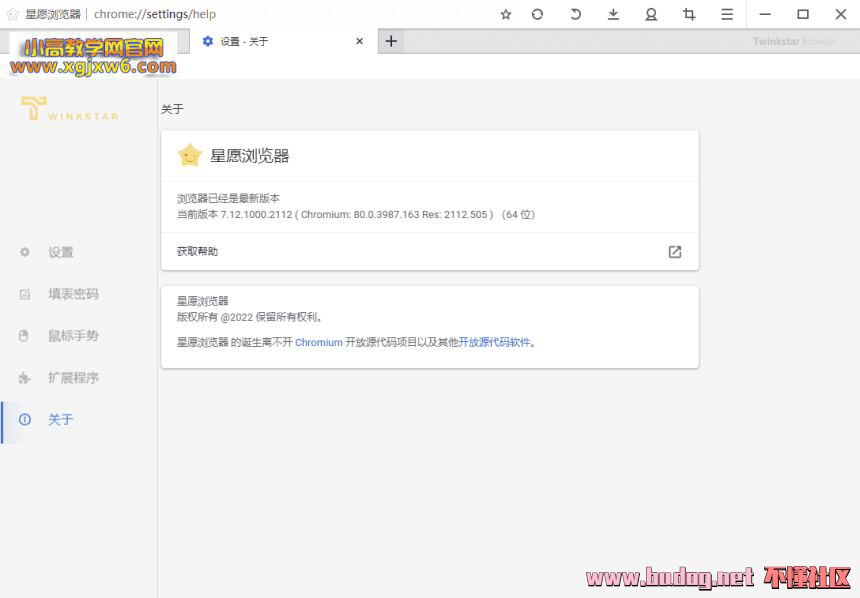Close the 设置 - 关于 tab

click(x=359, y=41)
